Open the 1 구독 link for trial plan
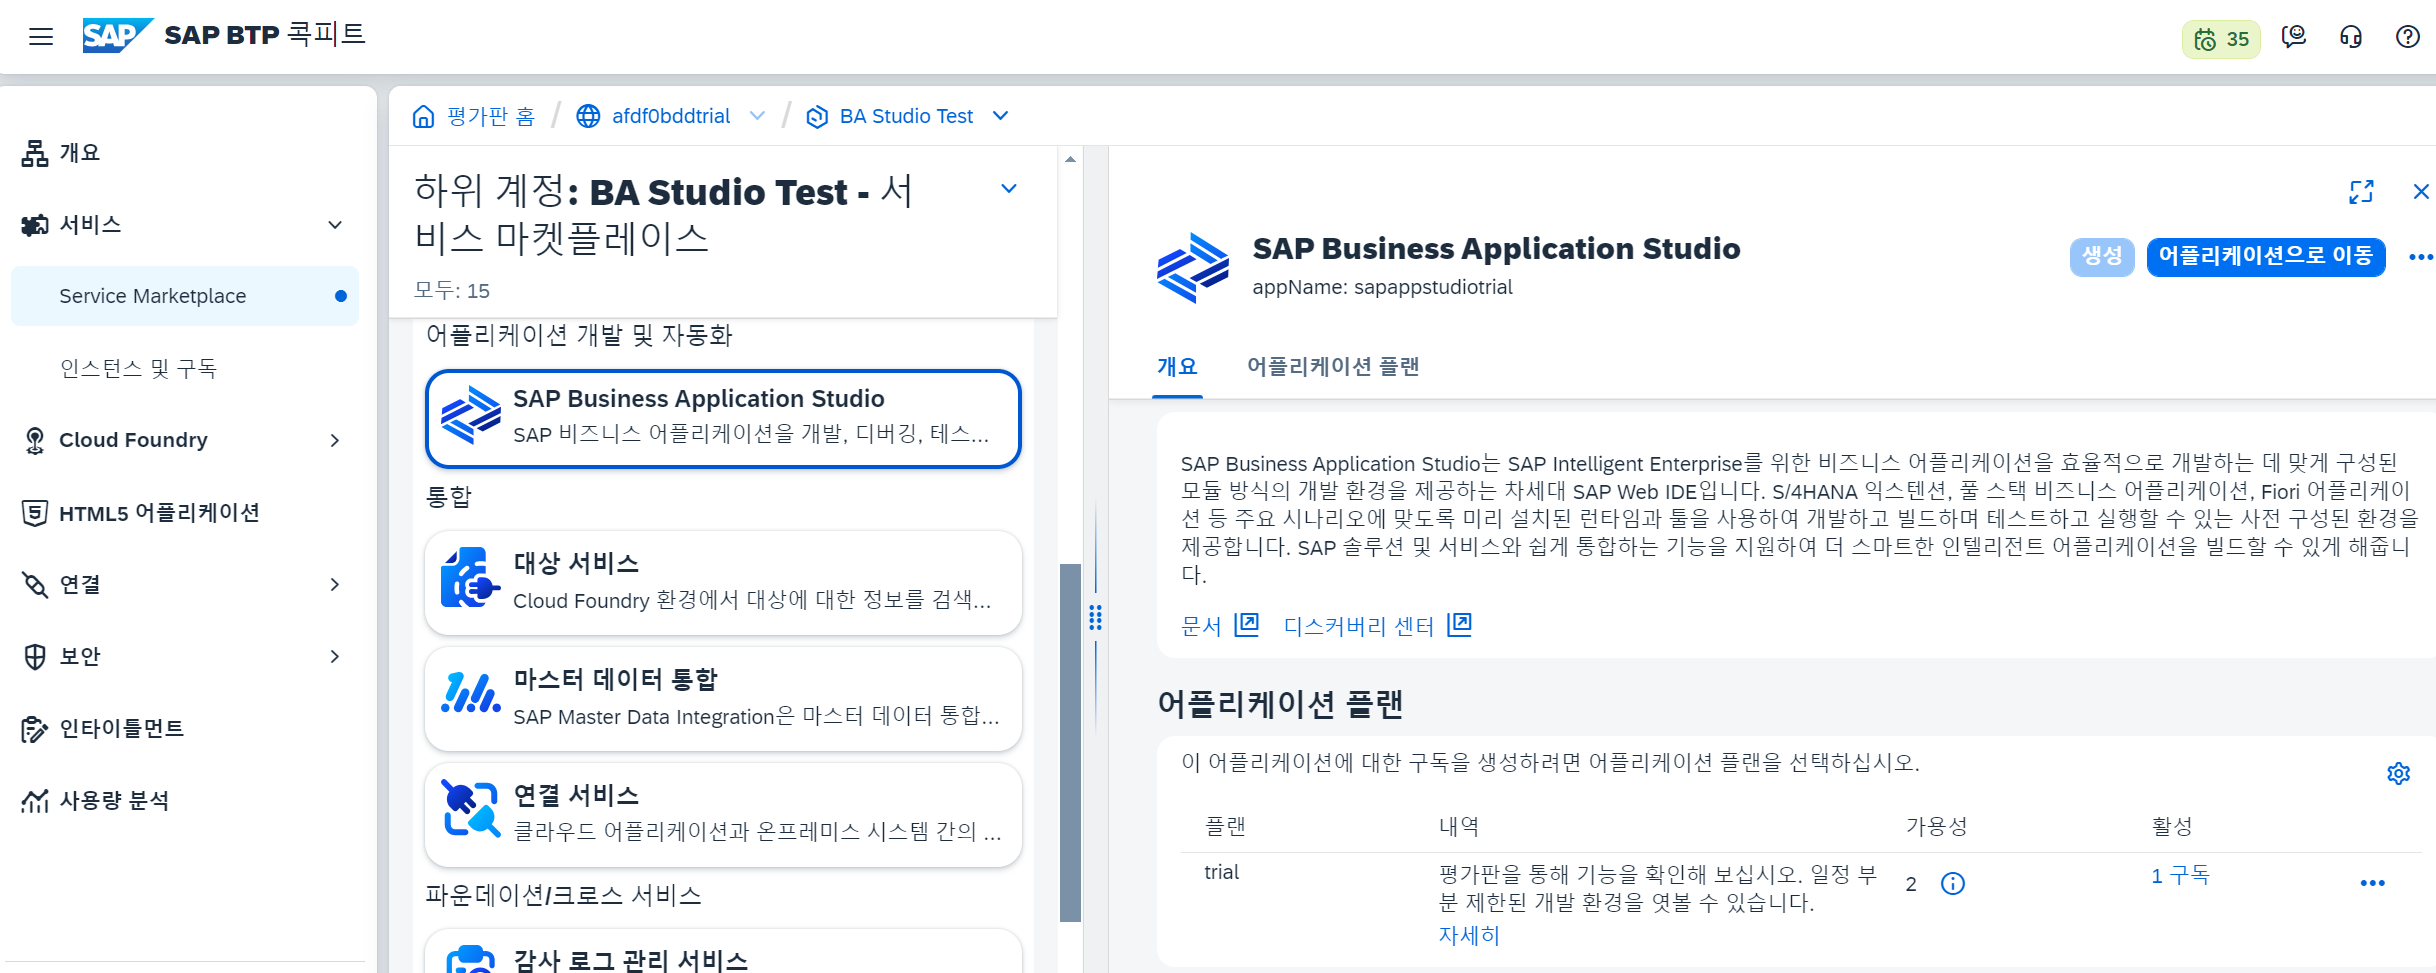The image size is (2436, 973). pos(2180,876)
